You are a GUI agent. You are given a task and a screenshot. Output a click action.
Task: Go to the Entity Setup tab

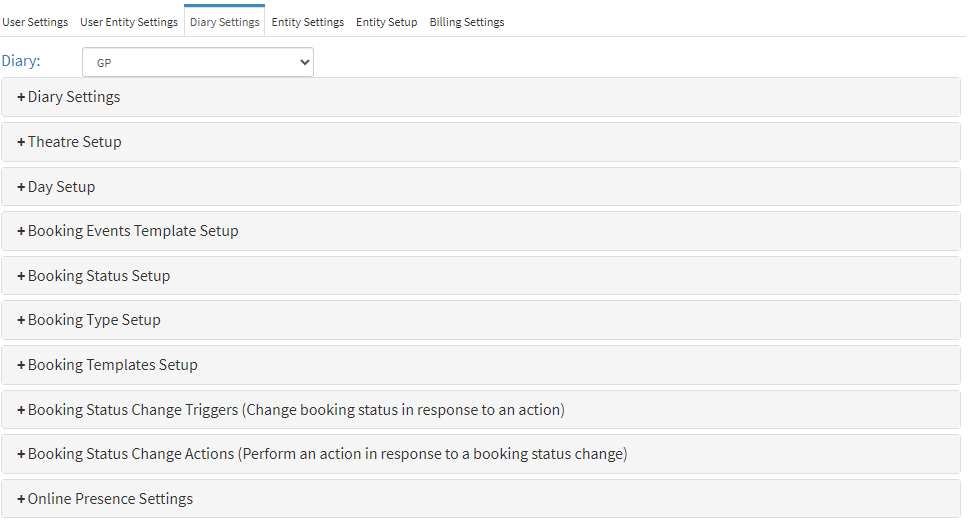387,22
